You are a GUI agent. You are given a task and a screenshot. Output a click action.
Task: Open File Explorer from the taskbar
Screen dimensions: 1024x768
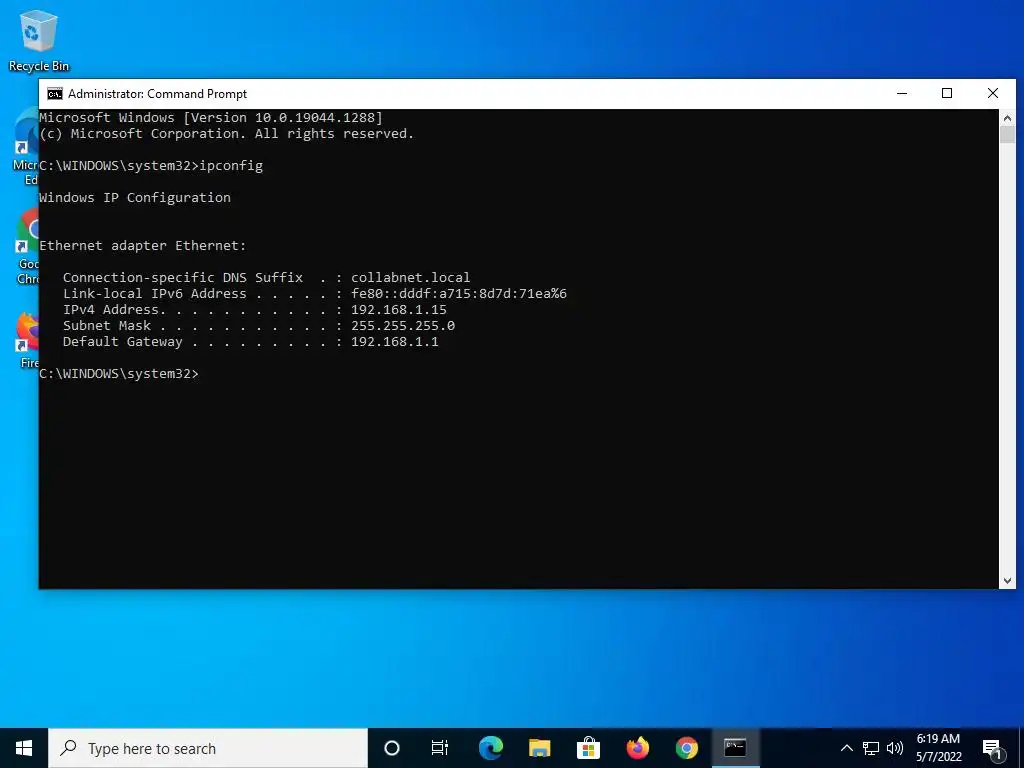pos(539,748)
